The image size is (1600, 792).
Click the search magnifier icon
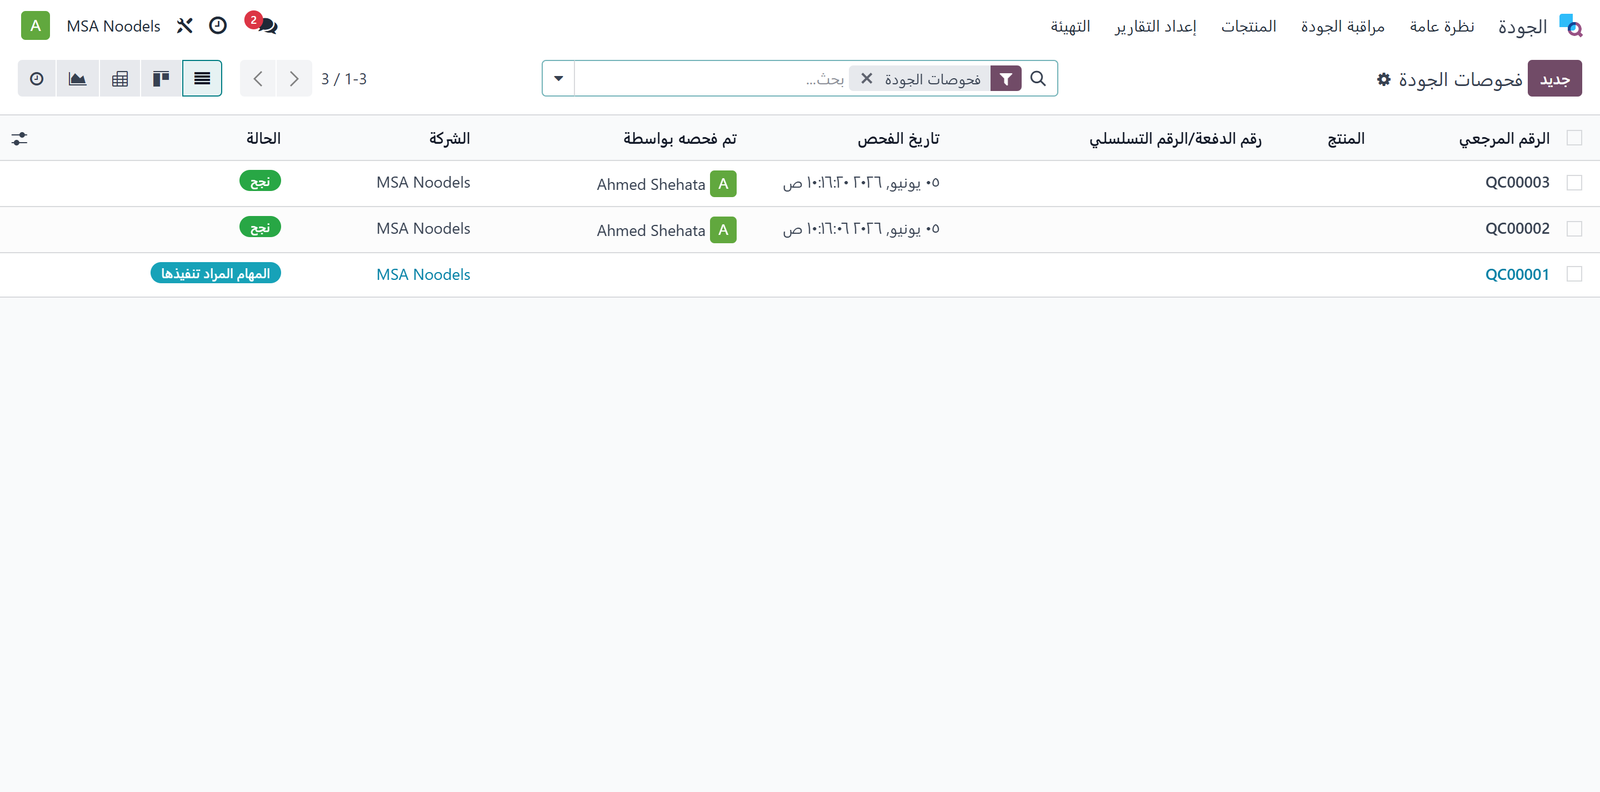click(1038, 78)
